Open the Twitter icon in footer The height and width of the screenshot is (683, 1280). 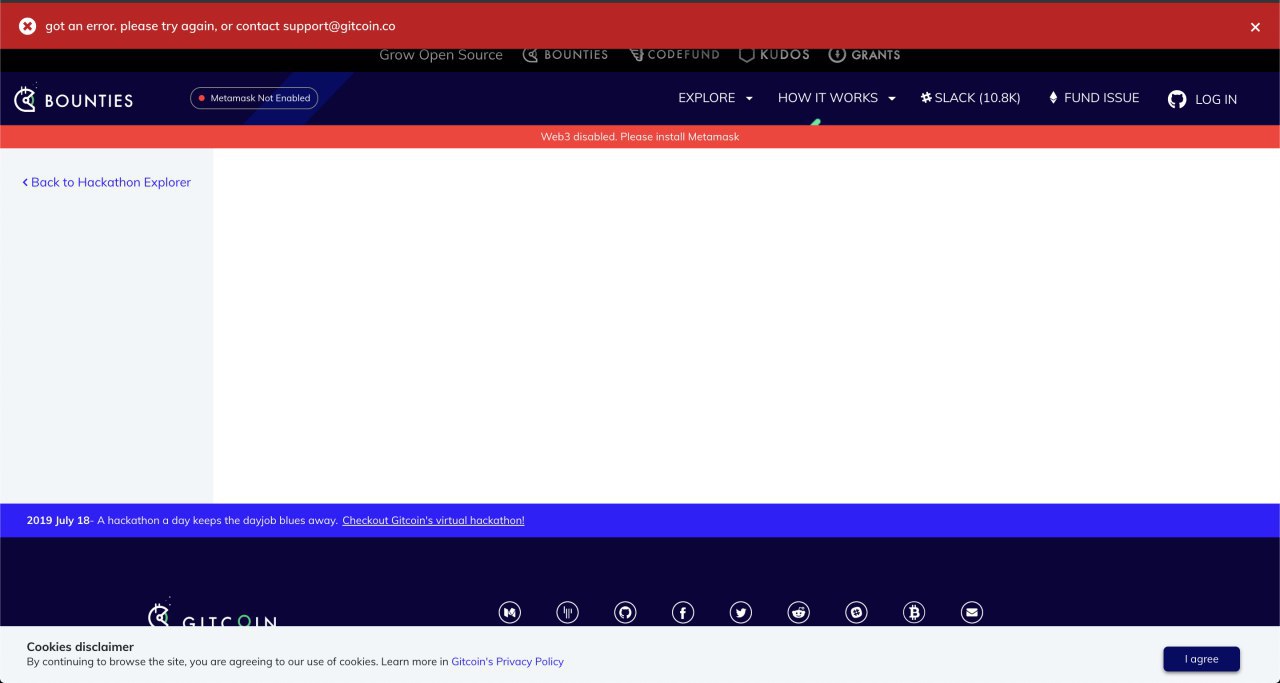coord(741,612)
